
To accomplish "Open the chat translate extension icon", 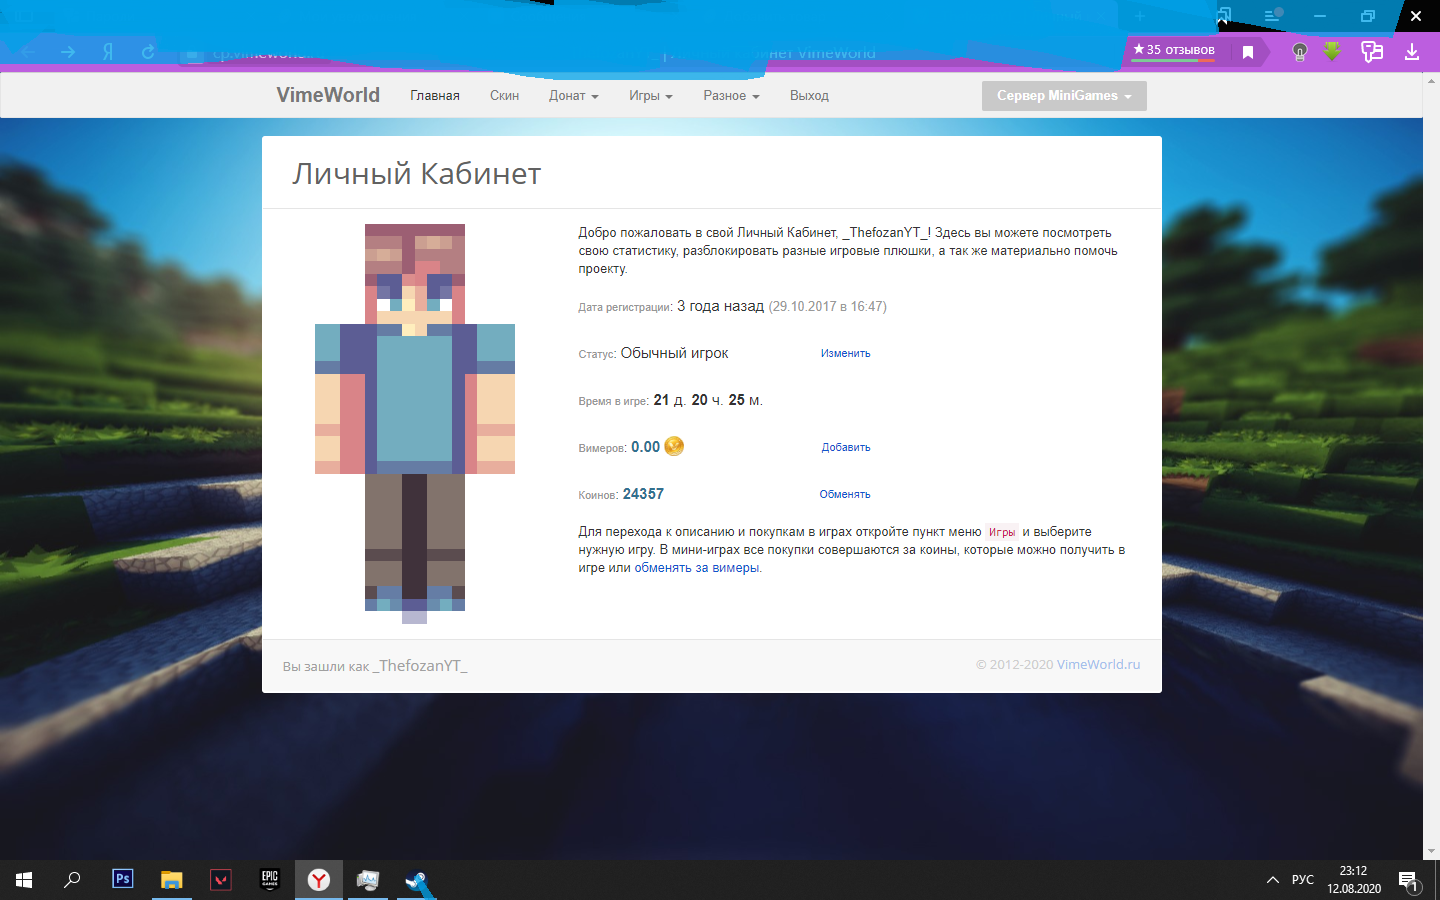I will 1372,51.
